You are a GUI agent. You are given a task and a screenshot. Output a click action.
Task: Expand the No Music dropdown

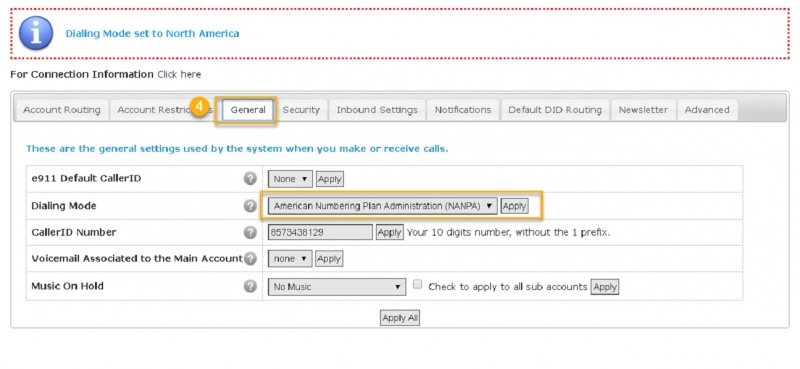337,287
